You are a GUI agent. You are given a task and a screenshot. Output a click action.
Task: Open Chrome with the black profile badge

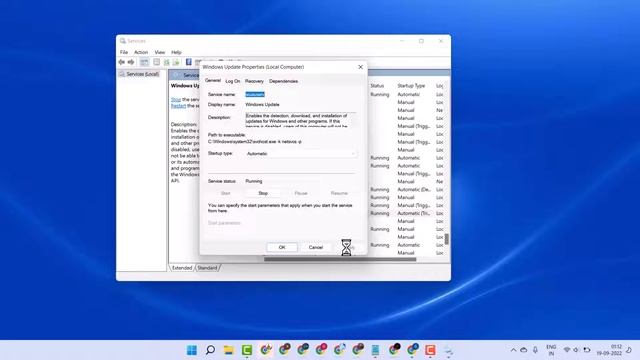click(394, 350)
